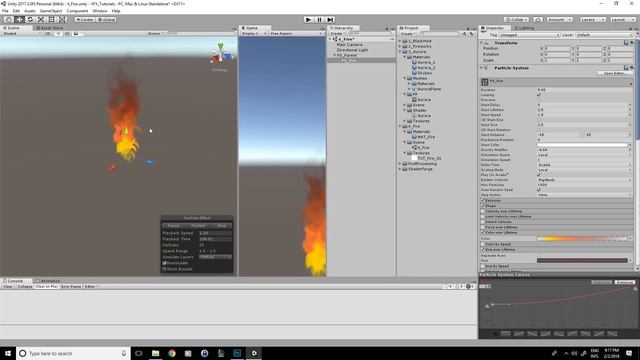Open the GameObject menu
This screenshot has width=640, height=360.
[x=51, y=11]
